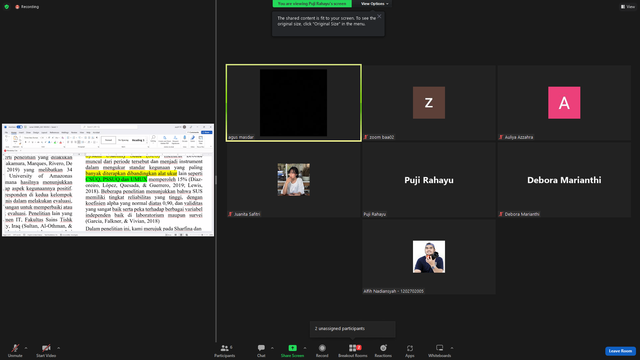
Task: Open the Apps panel
Action: (410, 350)
